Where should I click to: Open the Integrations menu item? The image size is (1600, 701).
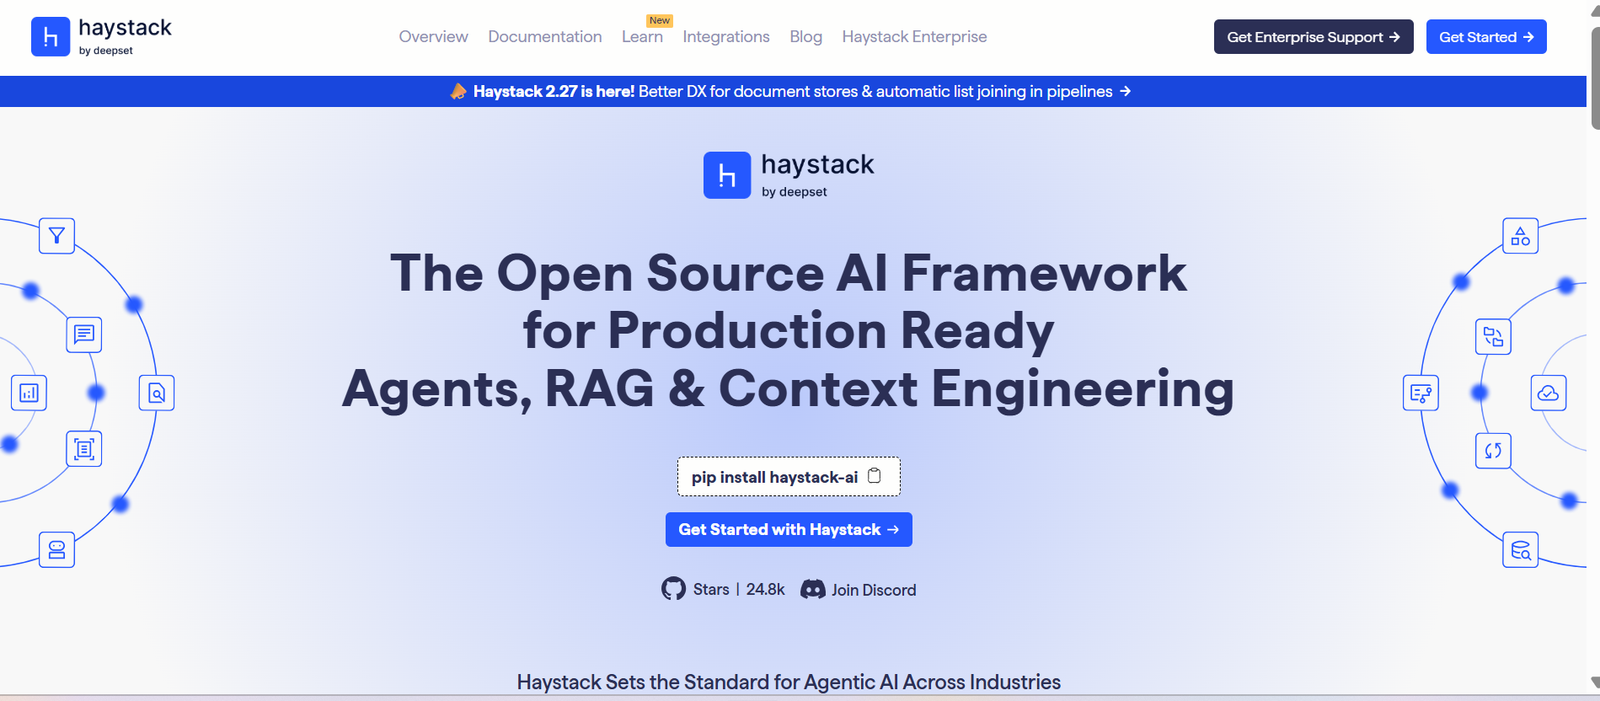click(x=726, y=37)
